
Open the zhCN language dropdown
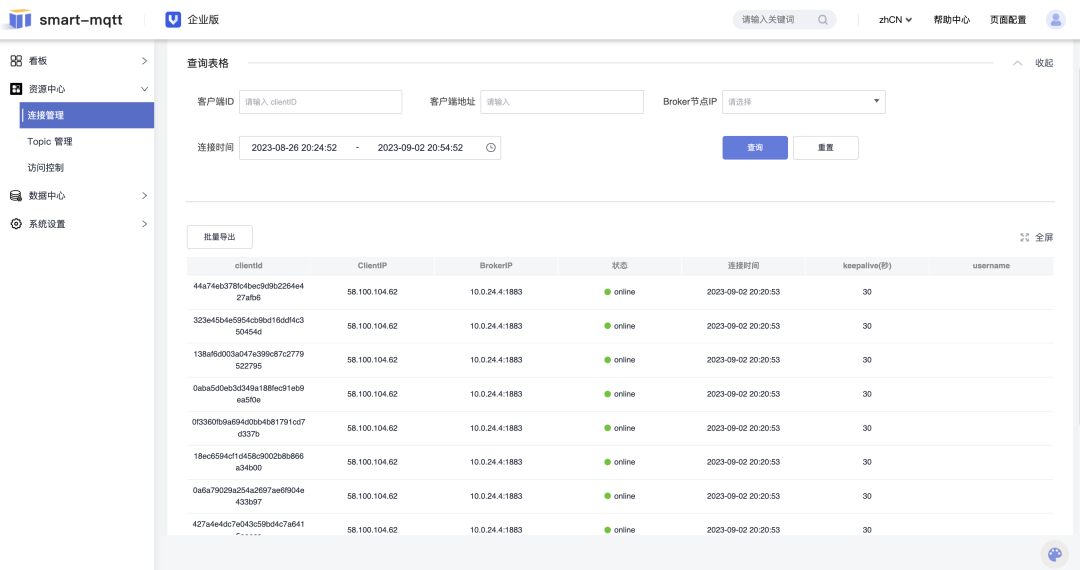[895, 19]
